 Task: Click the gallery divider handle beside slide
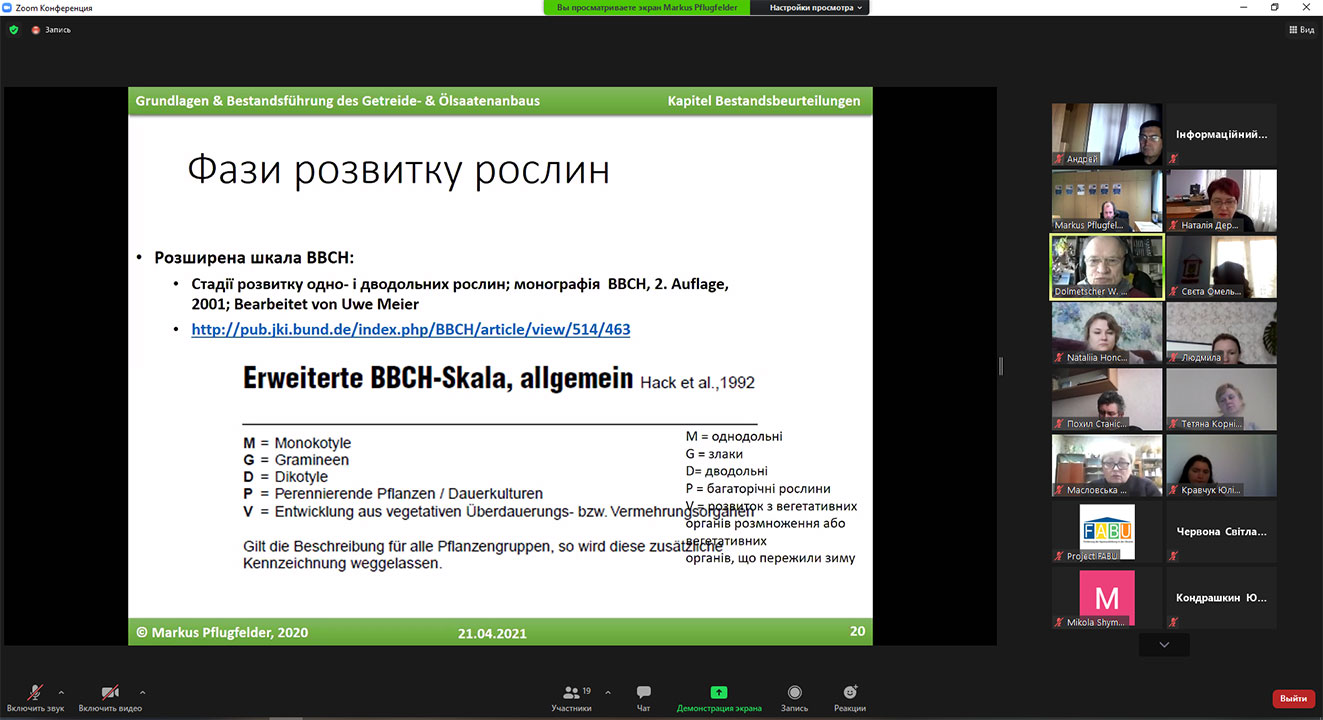click(x=1001, y=366)
